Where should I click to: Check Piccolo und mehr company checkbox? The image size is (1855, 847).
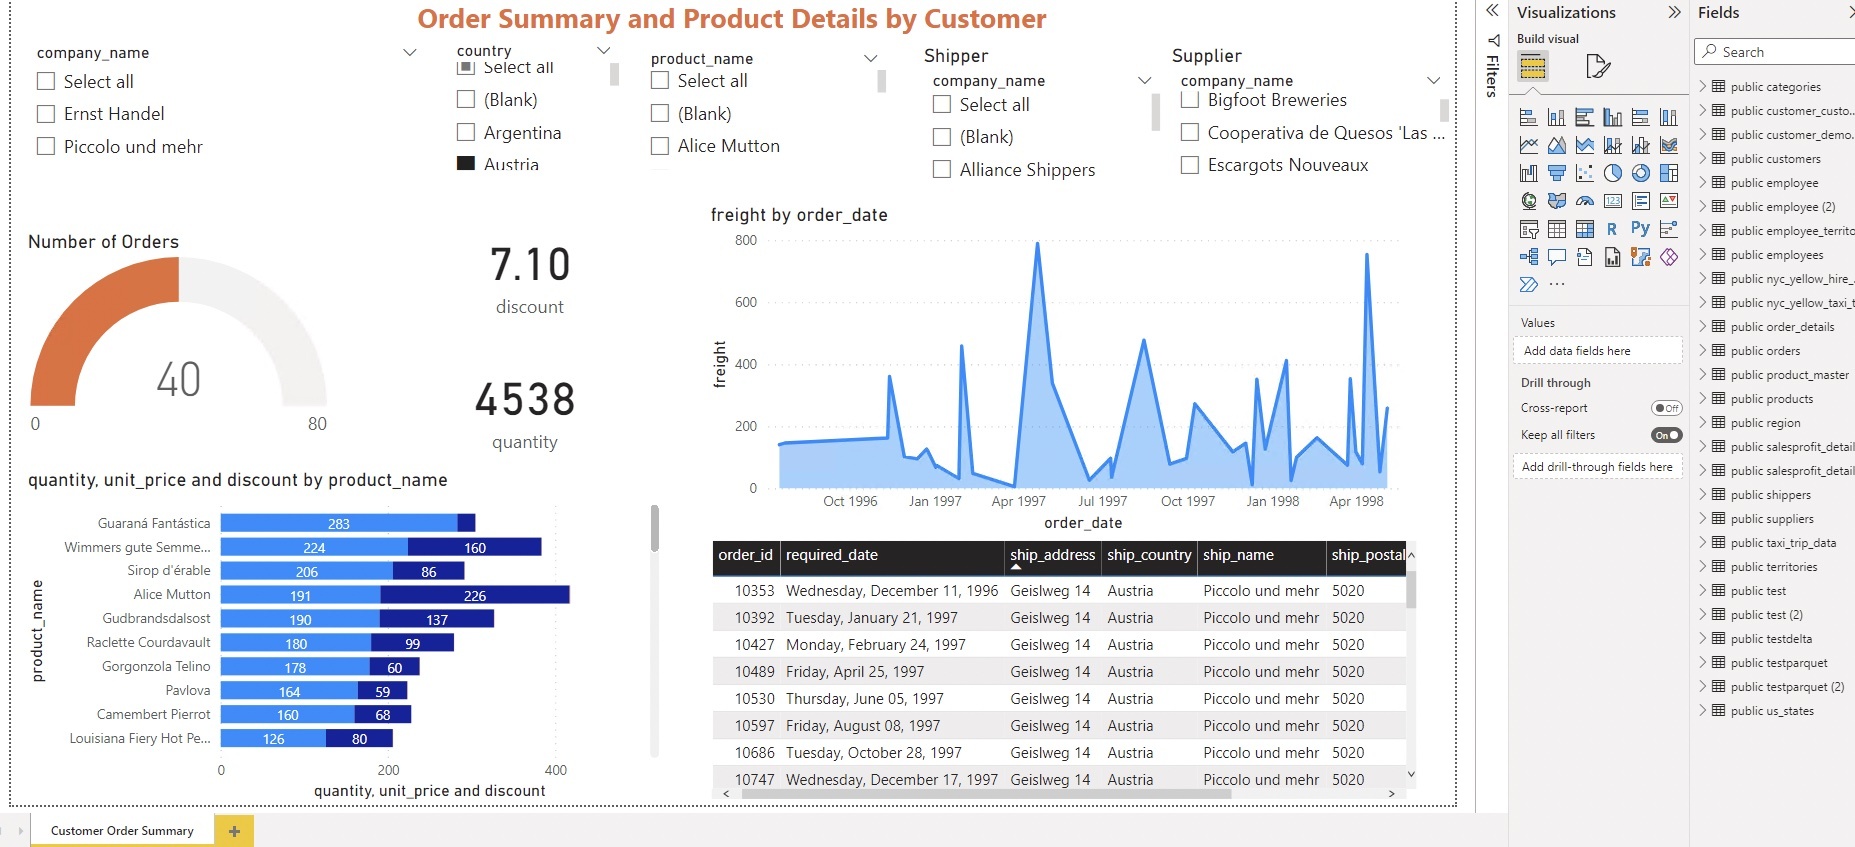click(46, 147)
